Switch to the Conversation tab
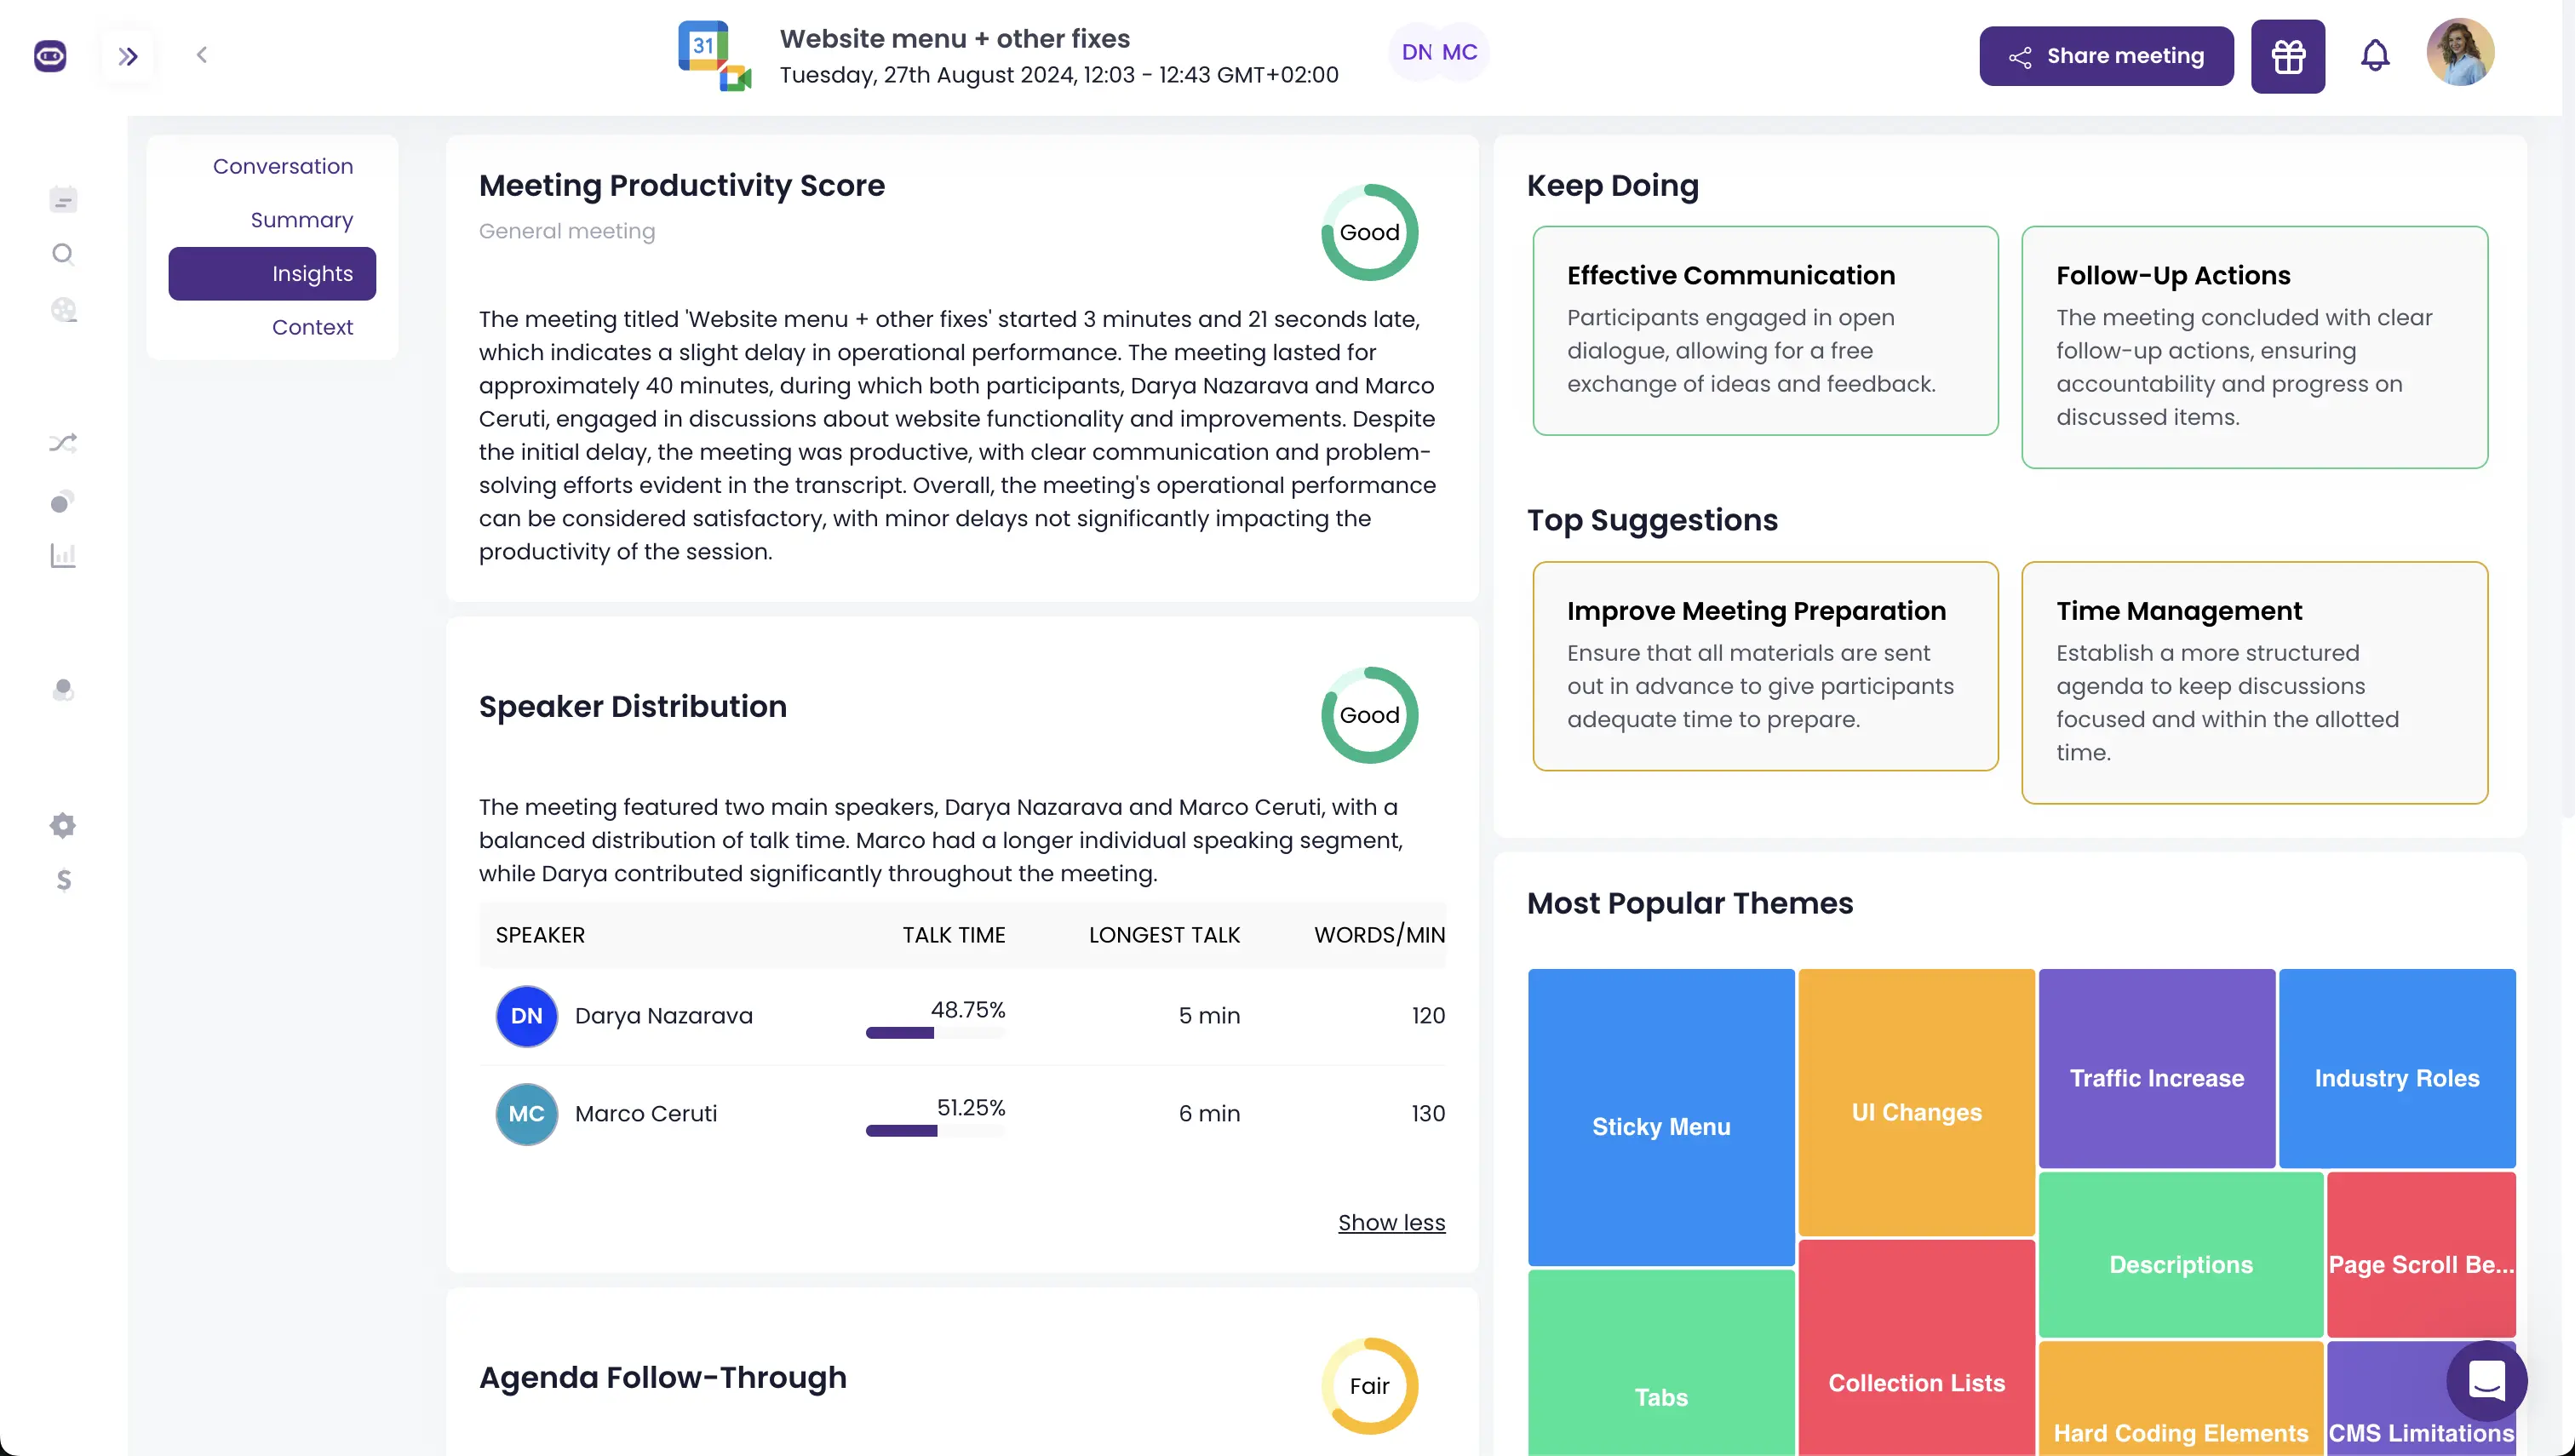The height and width of the screenshot is (1456, 2575). (283, 166)
